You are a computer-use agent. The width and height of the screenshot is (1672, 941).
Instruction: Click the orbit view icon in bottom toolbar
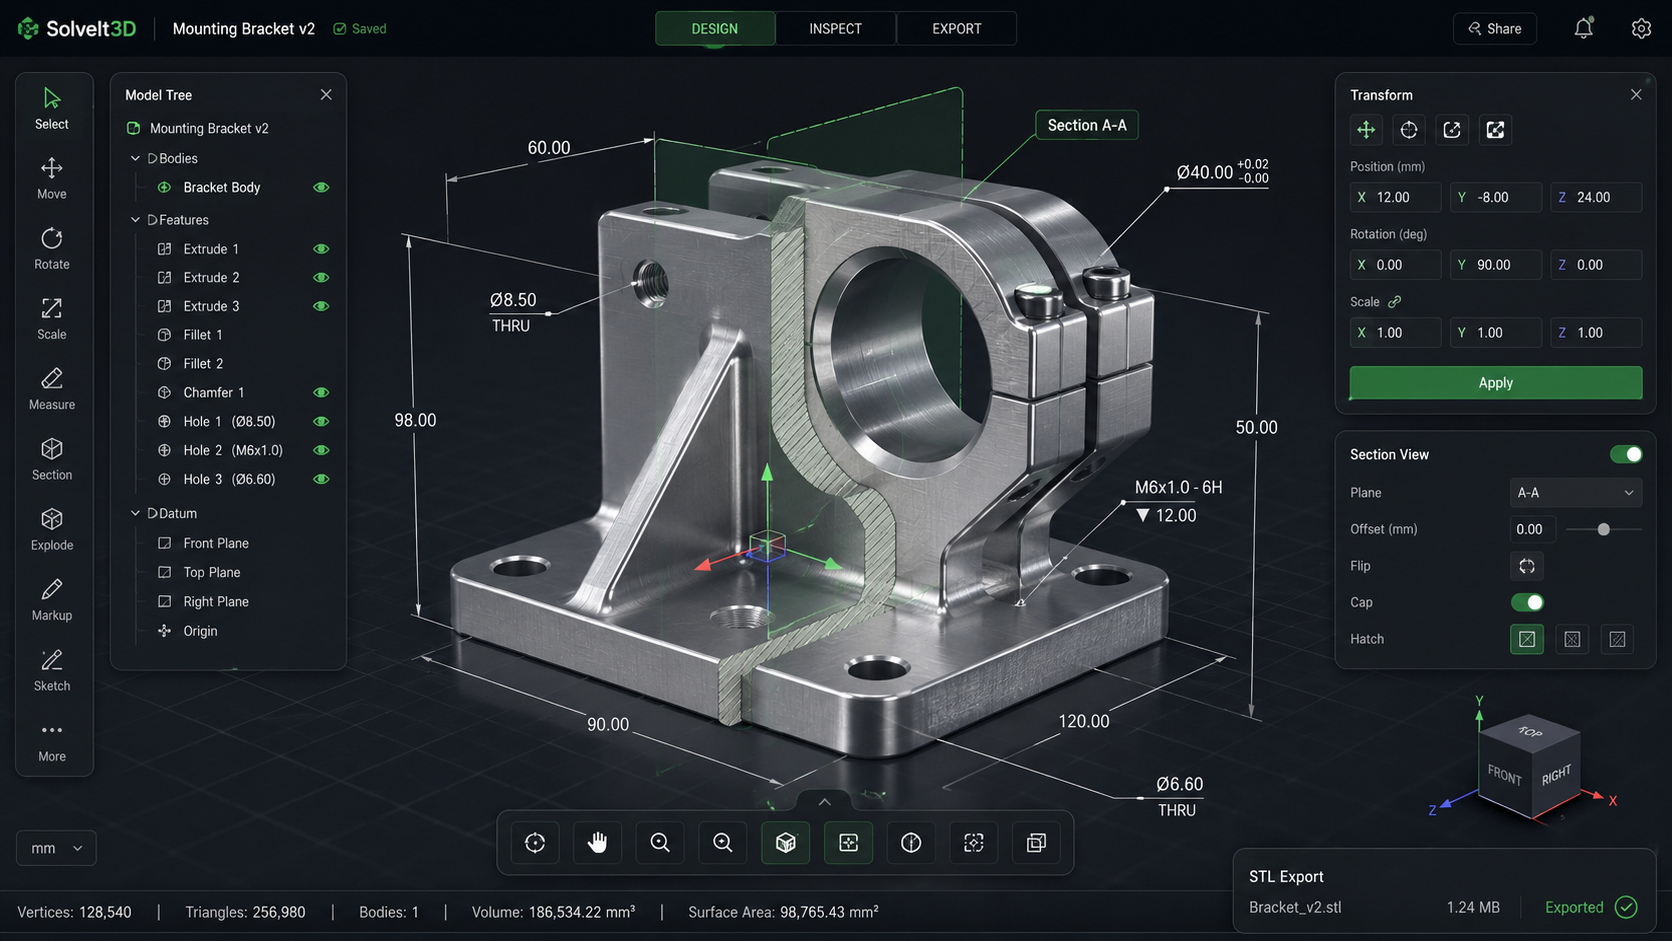pos(535,843)
